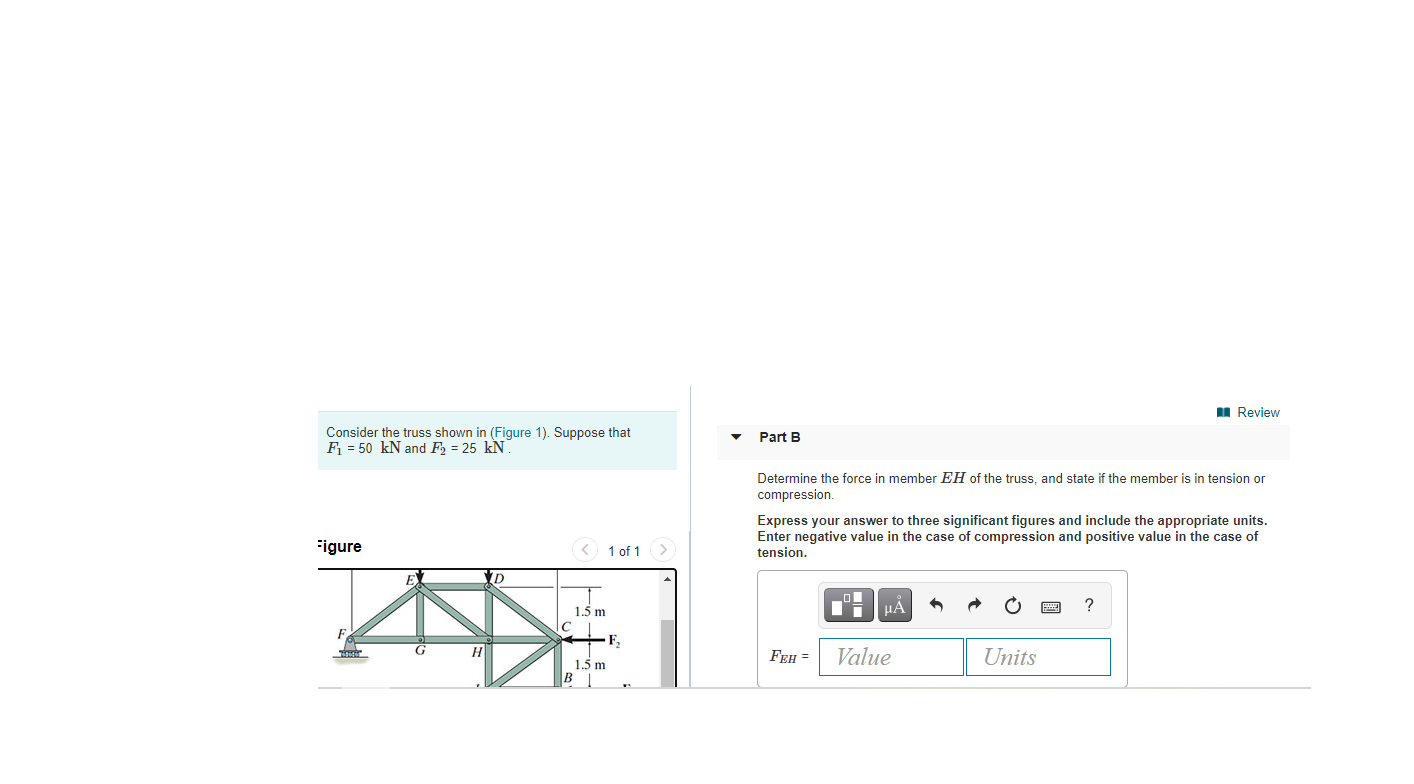Click the 'Express your answer' instruction text
The width and height of the screenshot is (1414, 784).
(1012, 536)
